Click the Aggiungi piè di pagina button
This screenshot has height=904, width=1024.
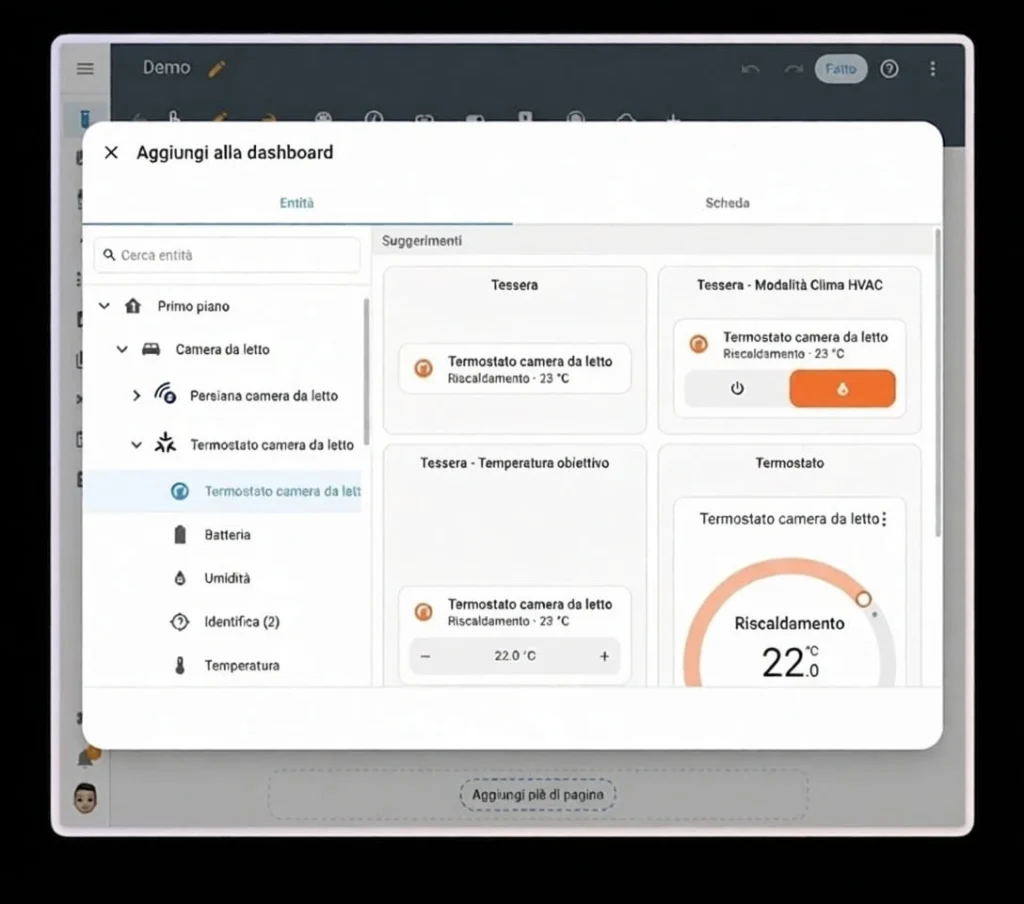click(x=537, y=795)
